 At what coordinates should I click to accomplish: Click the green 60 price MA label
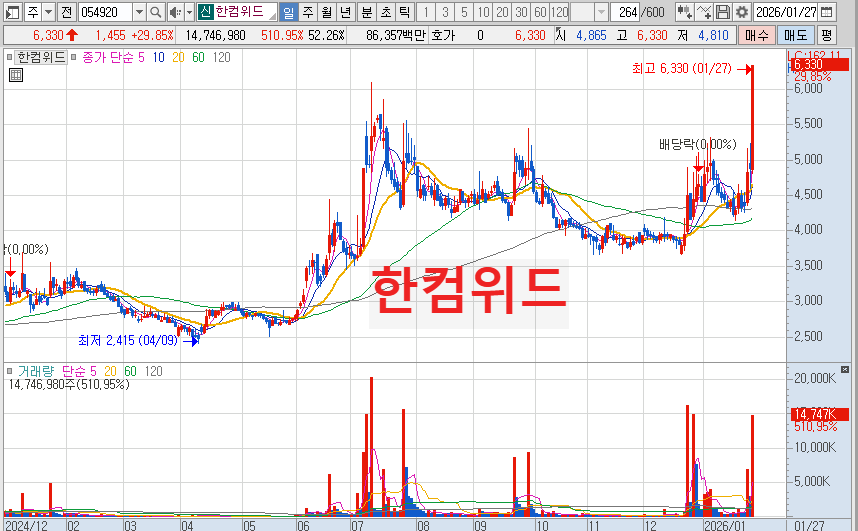click(x=198, y=57)
